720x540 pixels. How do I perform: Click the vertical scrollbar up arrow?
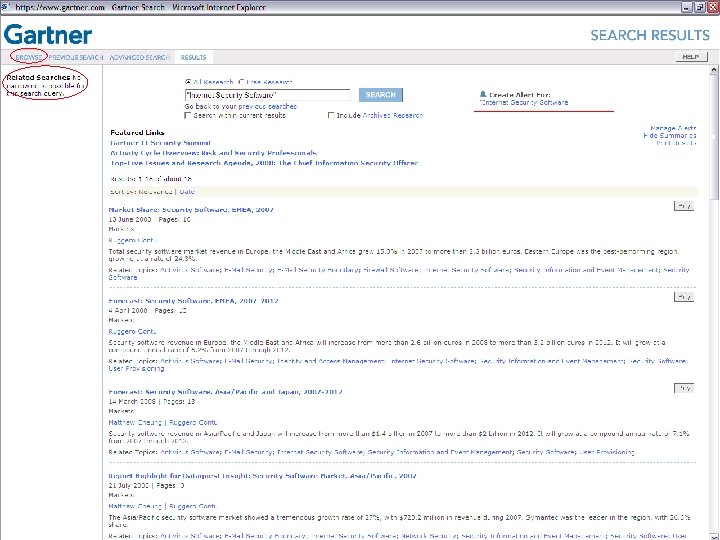714,70
